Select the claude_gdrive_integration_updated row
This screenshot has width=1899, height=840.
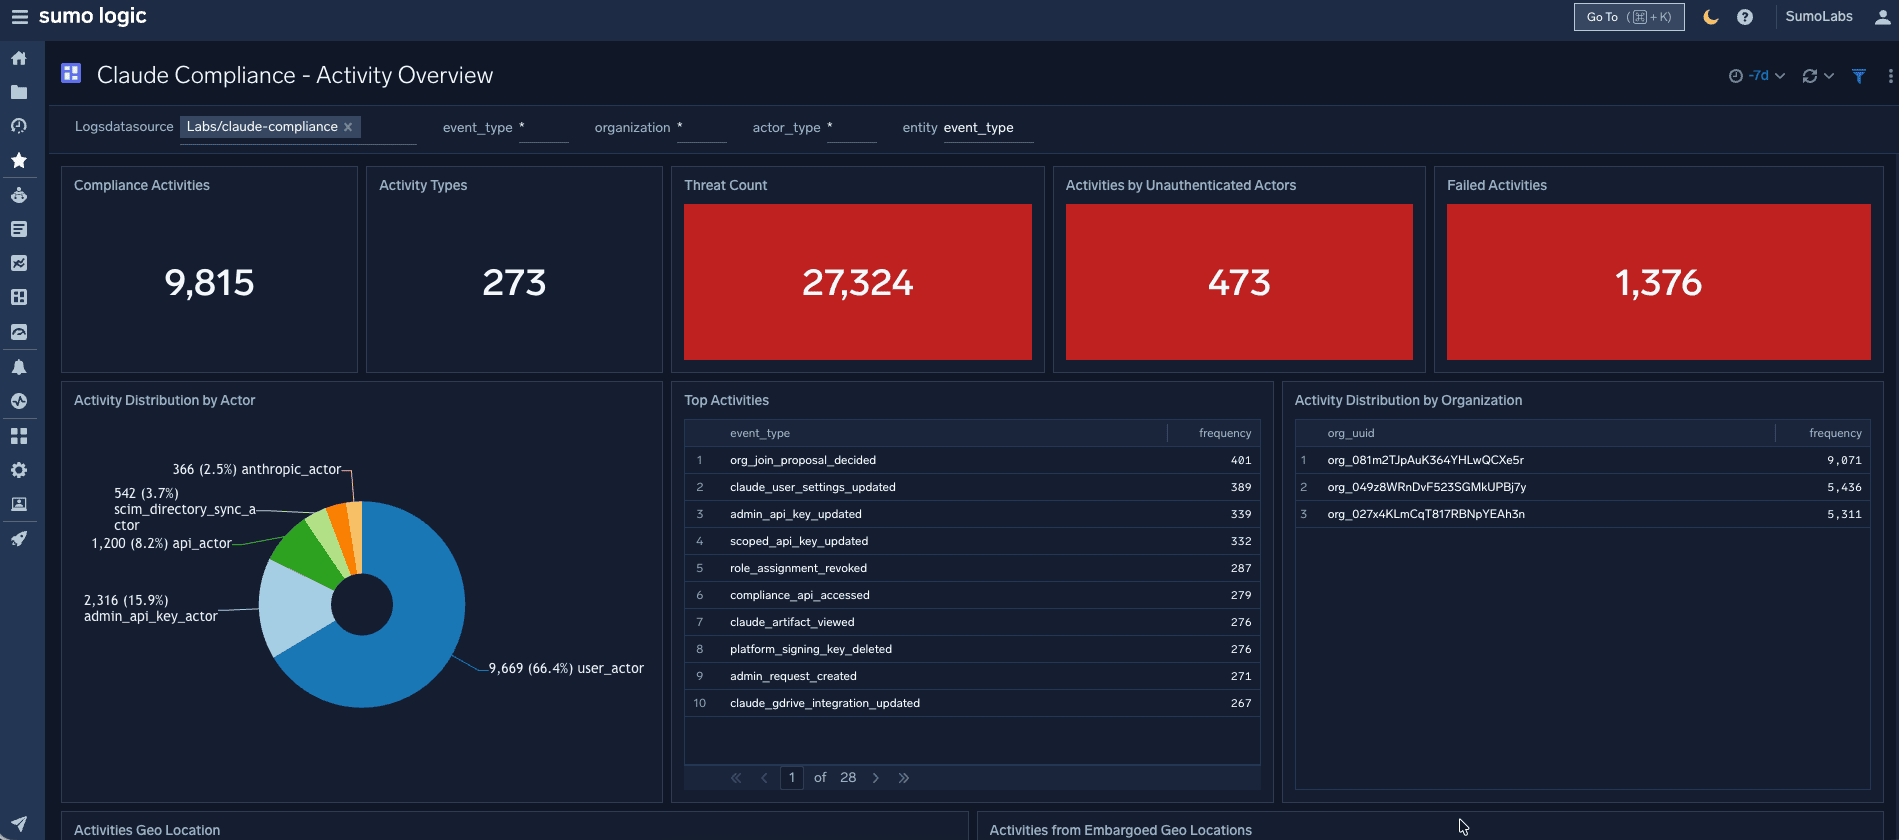(x=972, y=703)
